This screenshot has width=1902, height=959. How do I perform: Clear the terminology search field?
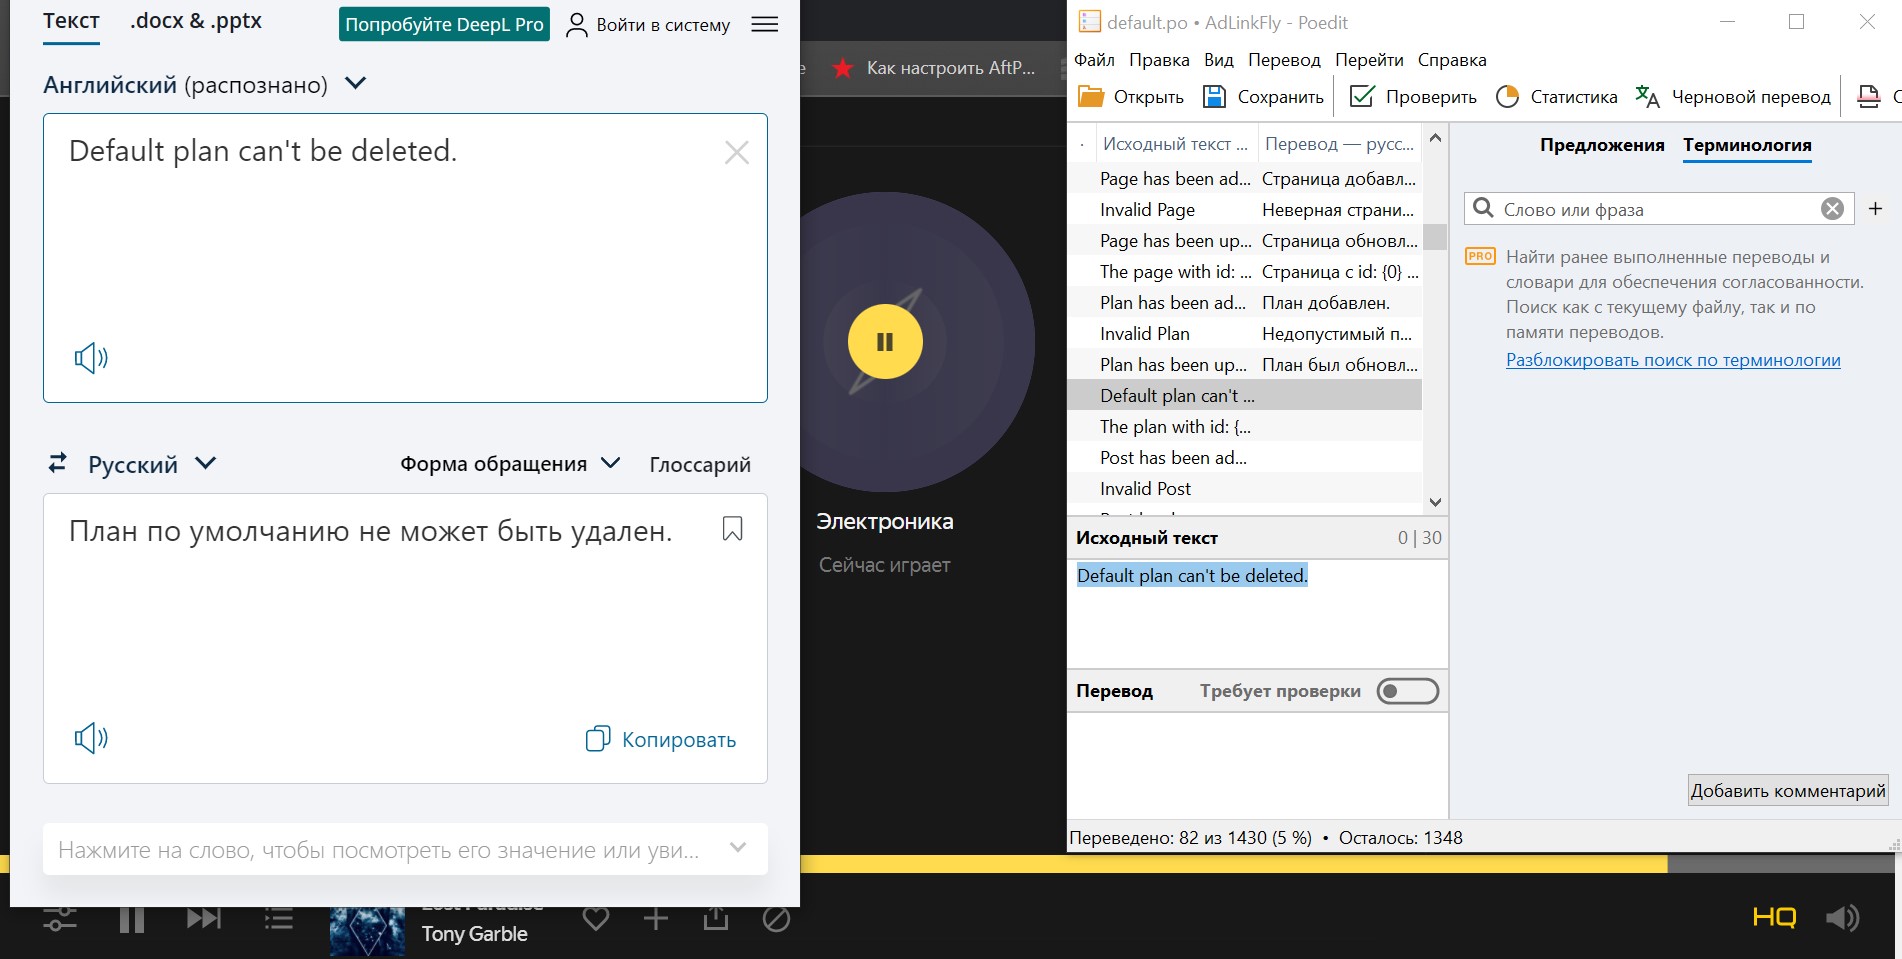click(x=1832, y=209)
